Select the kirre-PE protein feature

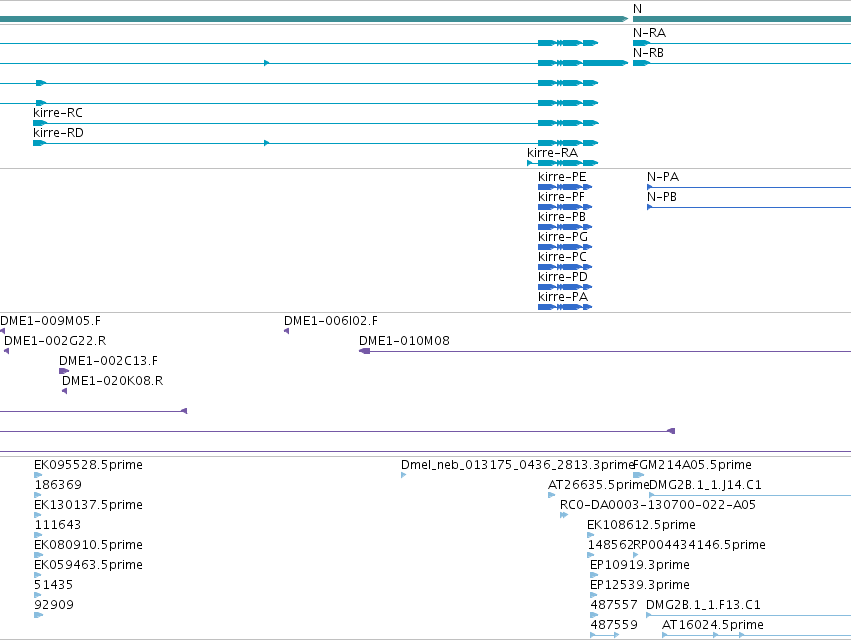(x=565, y=187)
